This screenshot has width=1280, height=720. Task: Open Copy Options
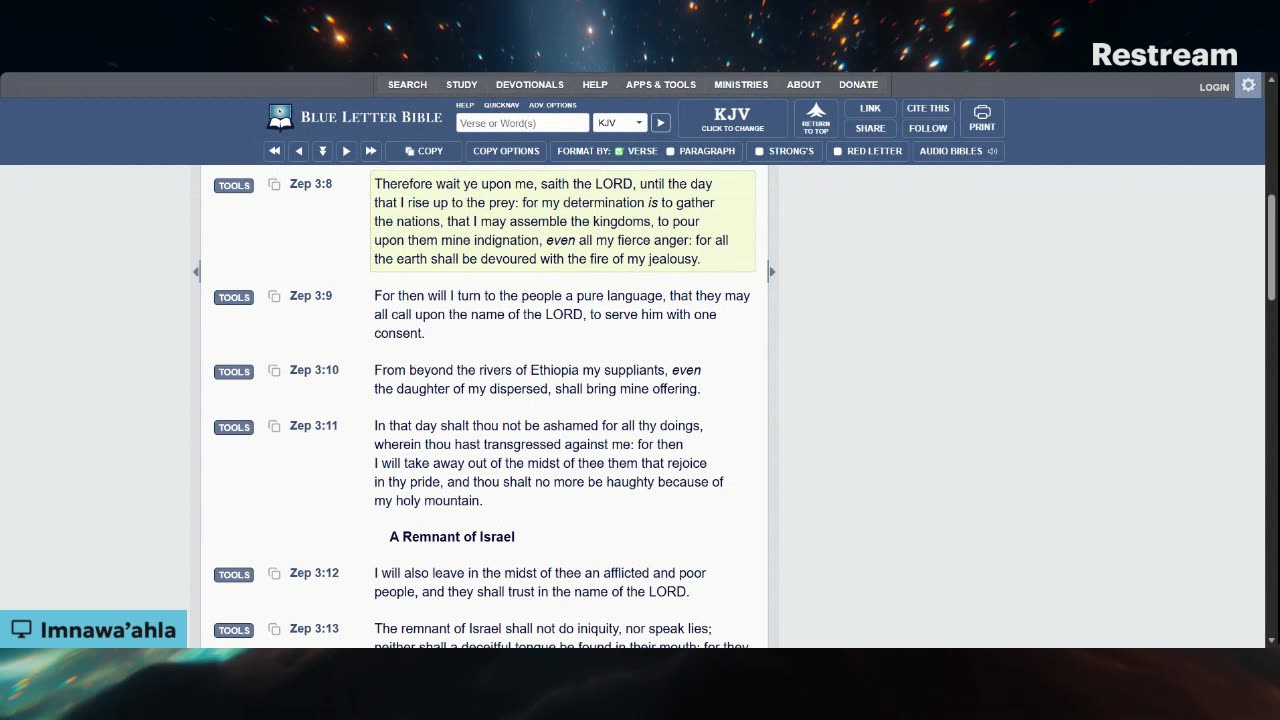(x=506, y=151)
